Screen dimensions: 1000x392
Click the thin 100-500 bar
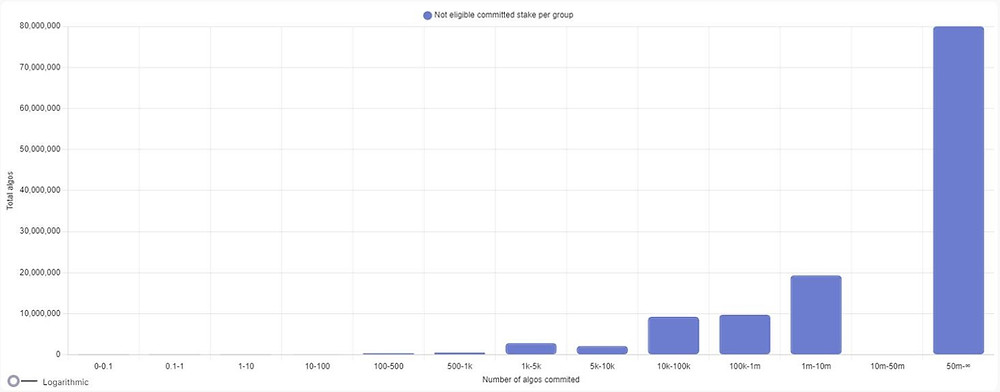pyautogui.click(x=388, y=354)
